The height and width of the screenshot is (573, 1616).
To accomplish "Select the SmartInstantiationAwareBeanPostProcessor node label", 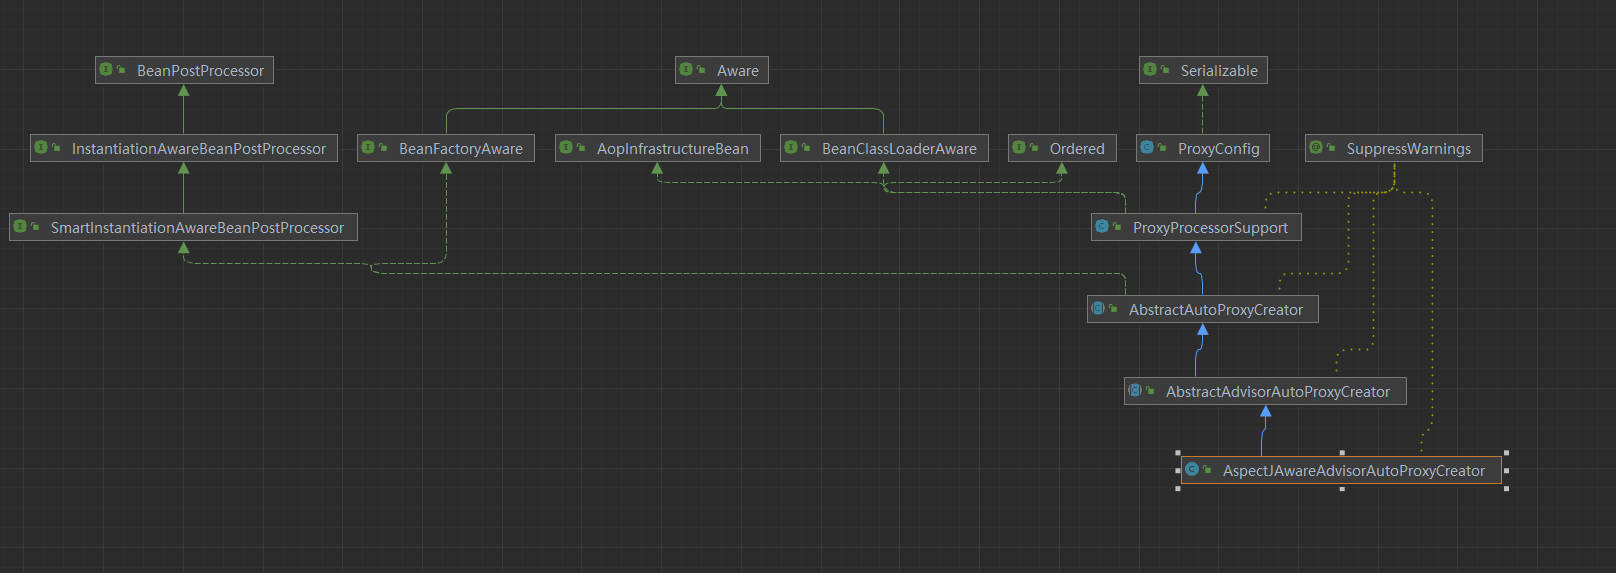I will coord(197,228).
